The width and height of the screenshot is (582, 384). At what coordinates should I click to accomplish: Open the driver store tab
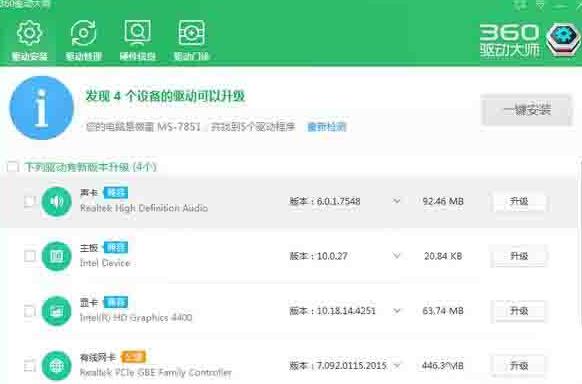192,40
